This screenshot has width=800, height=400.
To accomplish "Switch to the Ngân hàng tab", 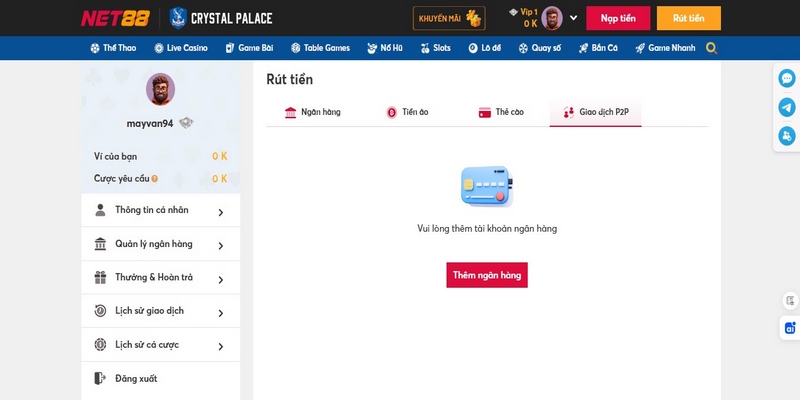I will tap(312, 112).
